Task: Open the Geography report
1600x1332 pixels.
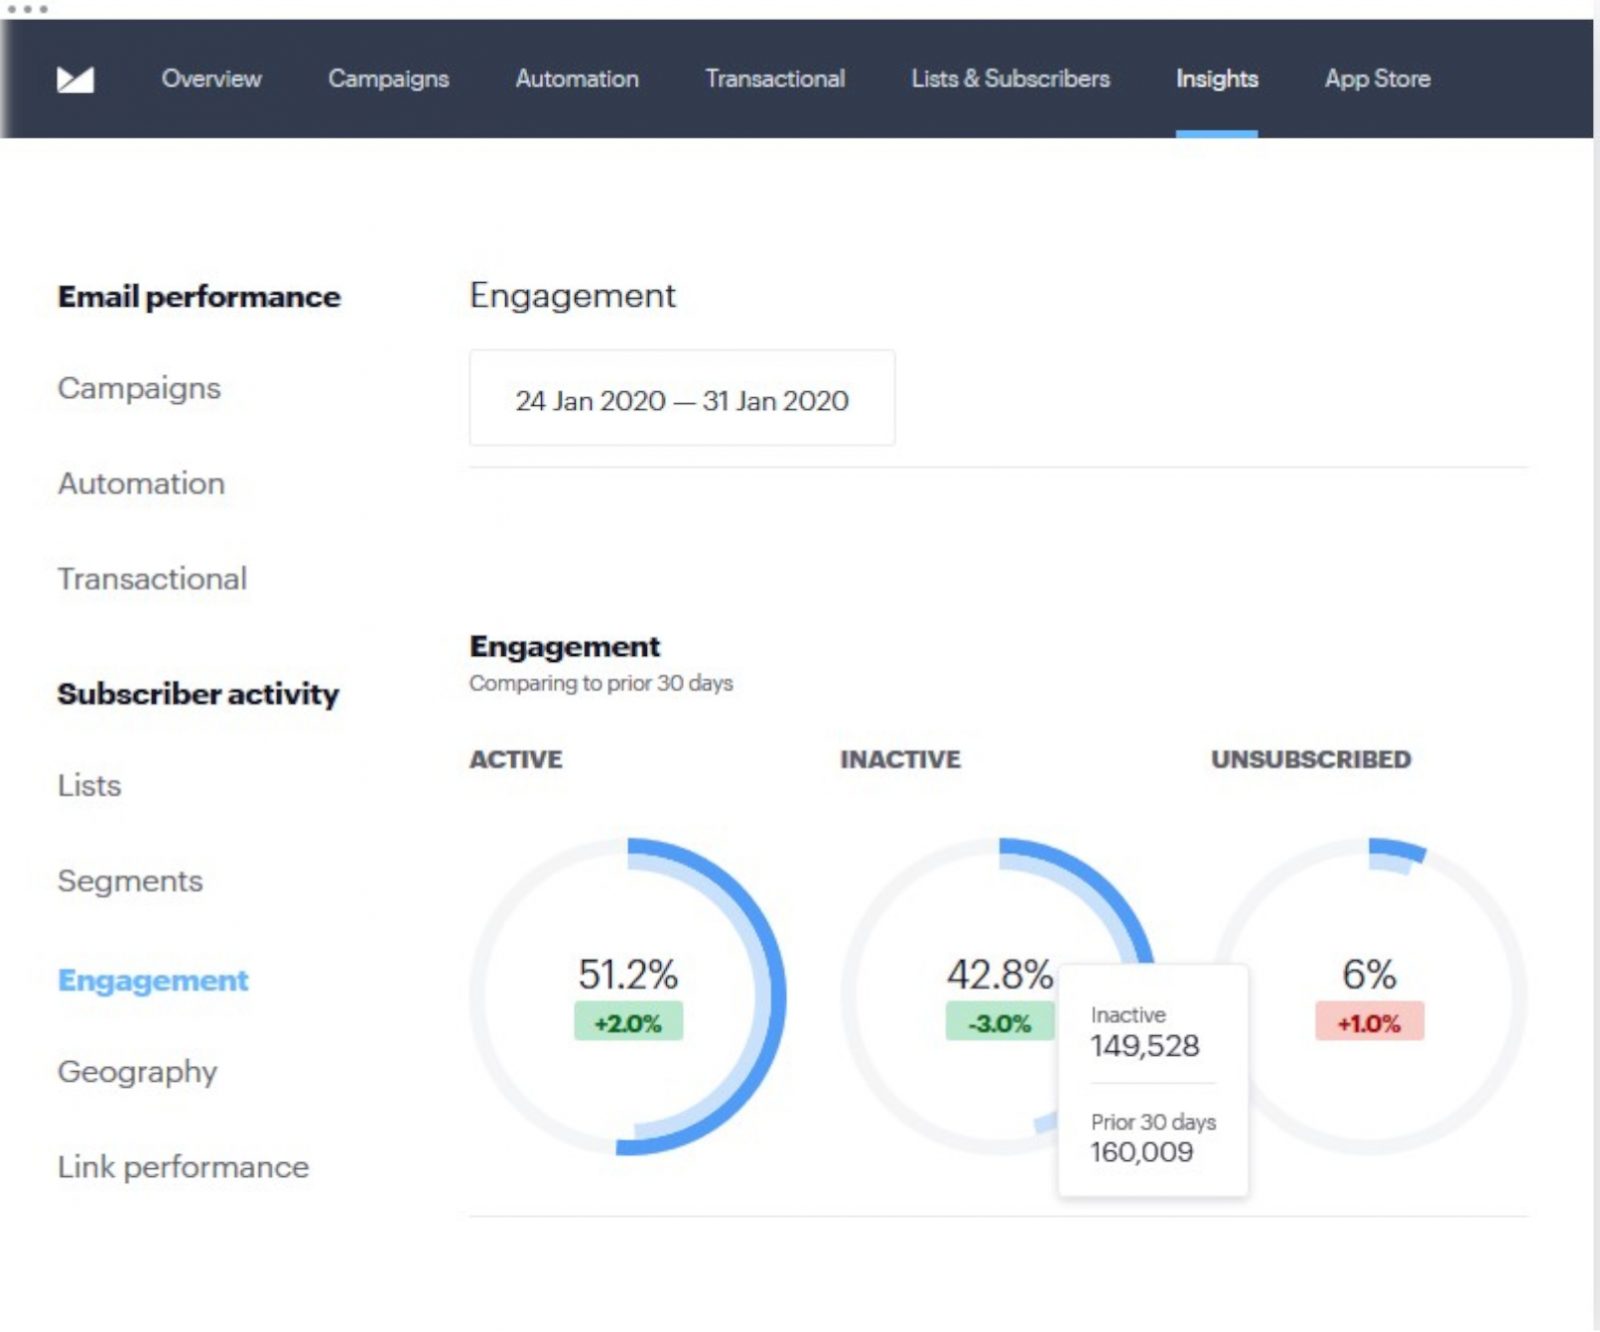Action: [137, 1073]
